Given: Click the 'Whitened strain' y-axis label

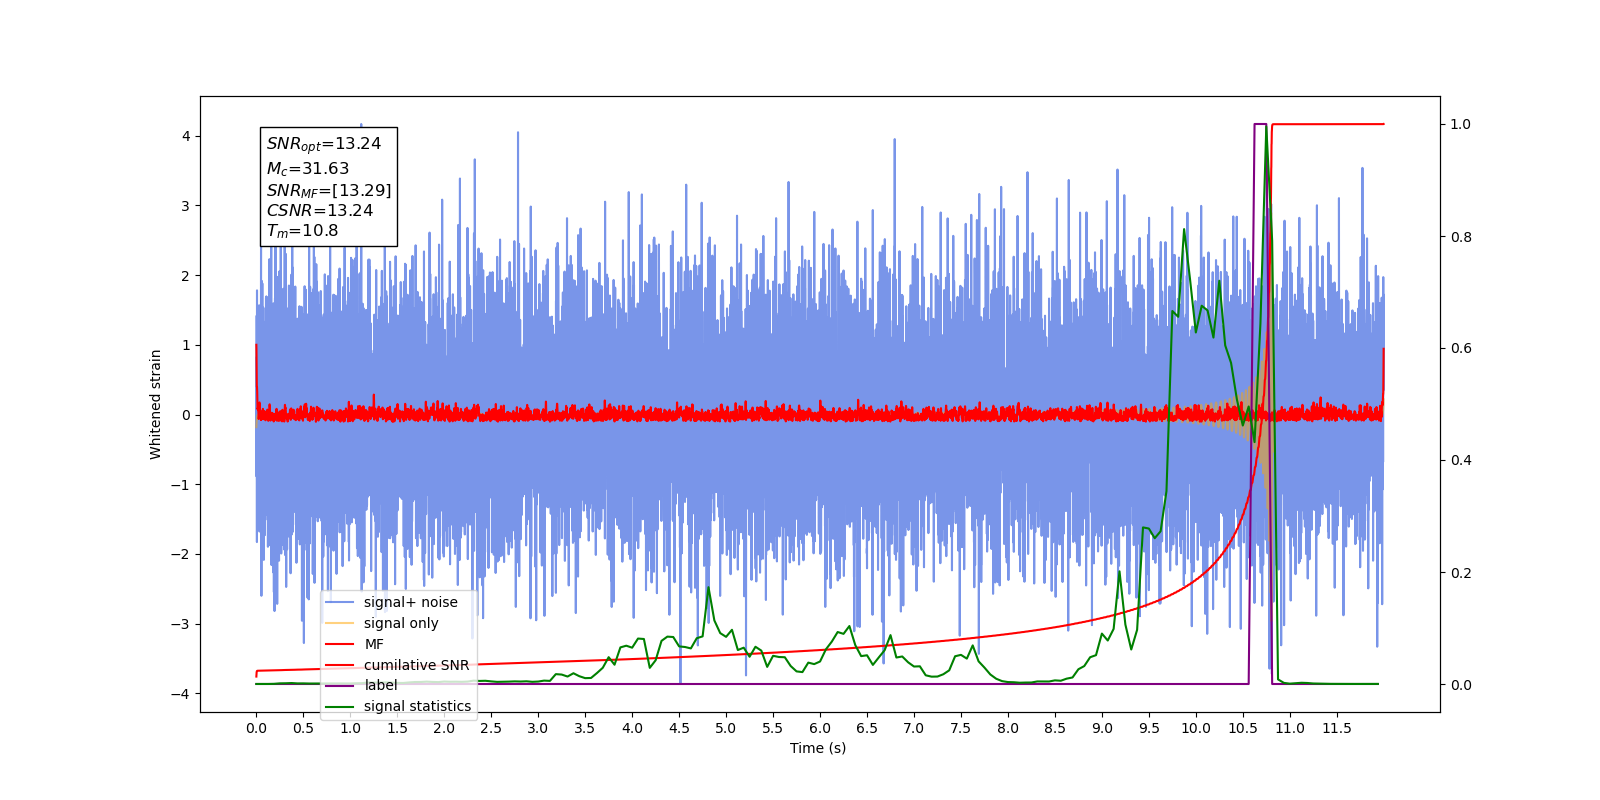Looking at the screenshot, I should click(155, 404).
